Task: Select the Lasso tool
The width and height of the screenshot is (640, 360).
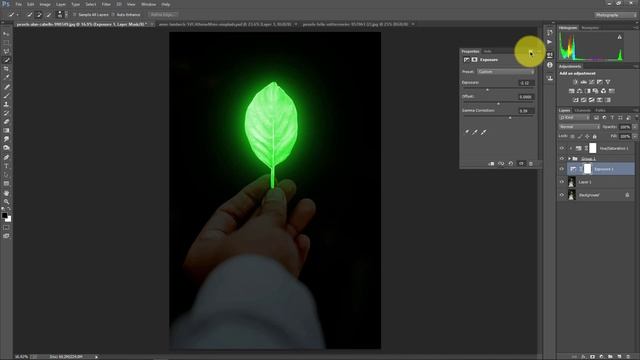Action: 6,51
